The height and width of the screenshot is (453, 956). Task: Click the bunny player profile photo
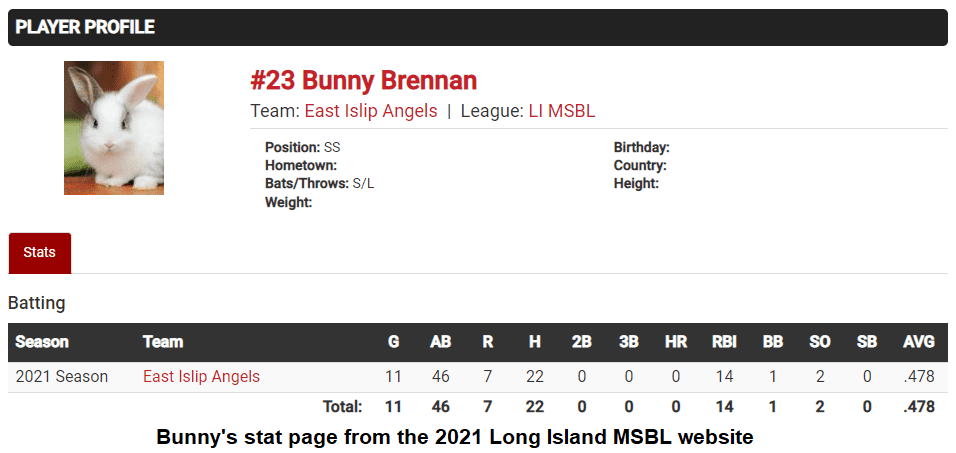114,128
